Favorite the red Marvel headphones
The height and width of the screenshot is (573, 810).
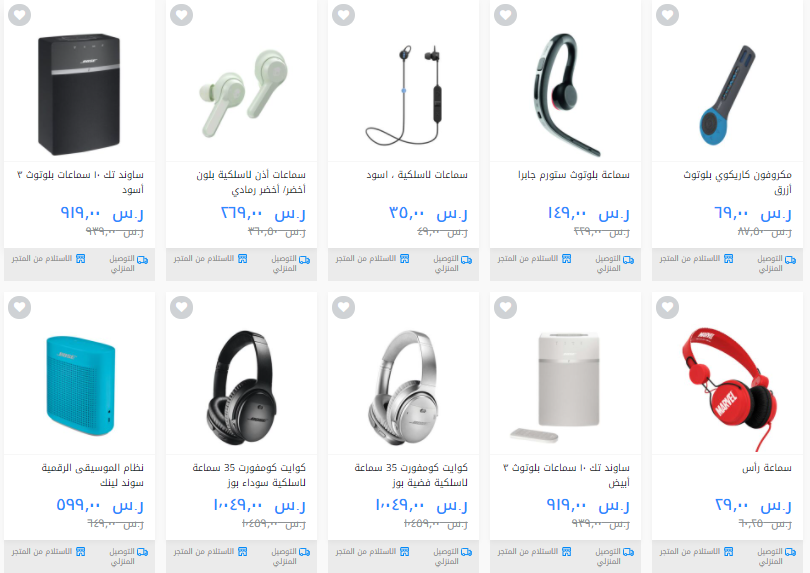pos(667,307)
